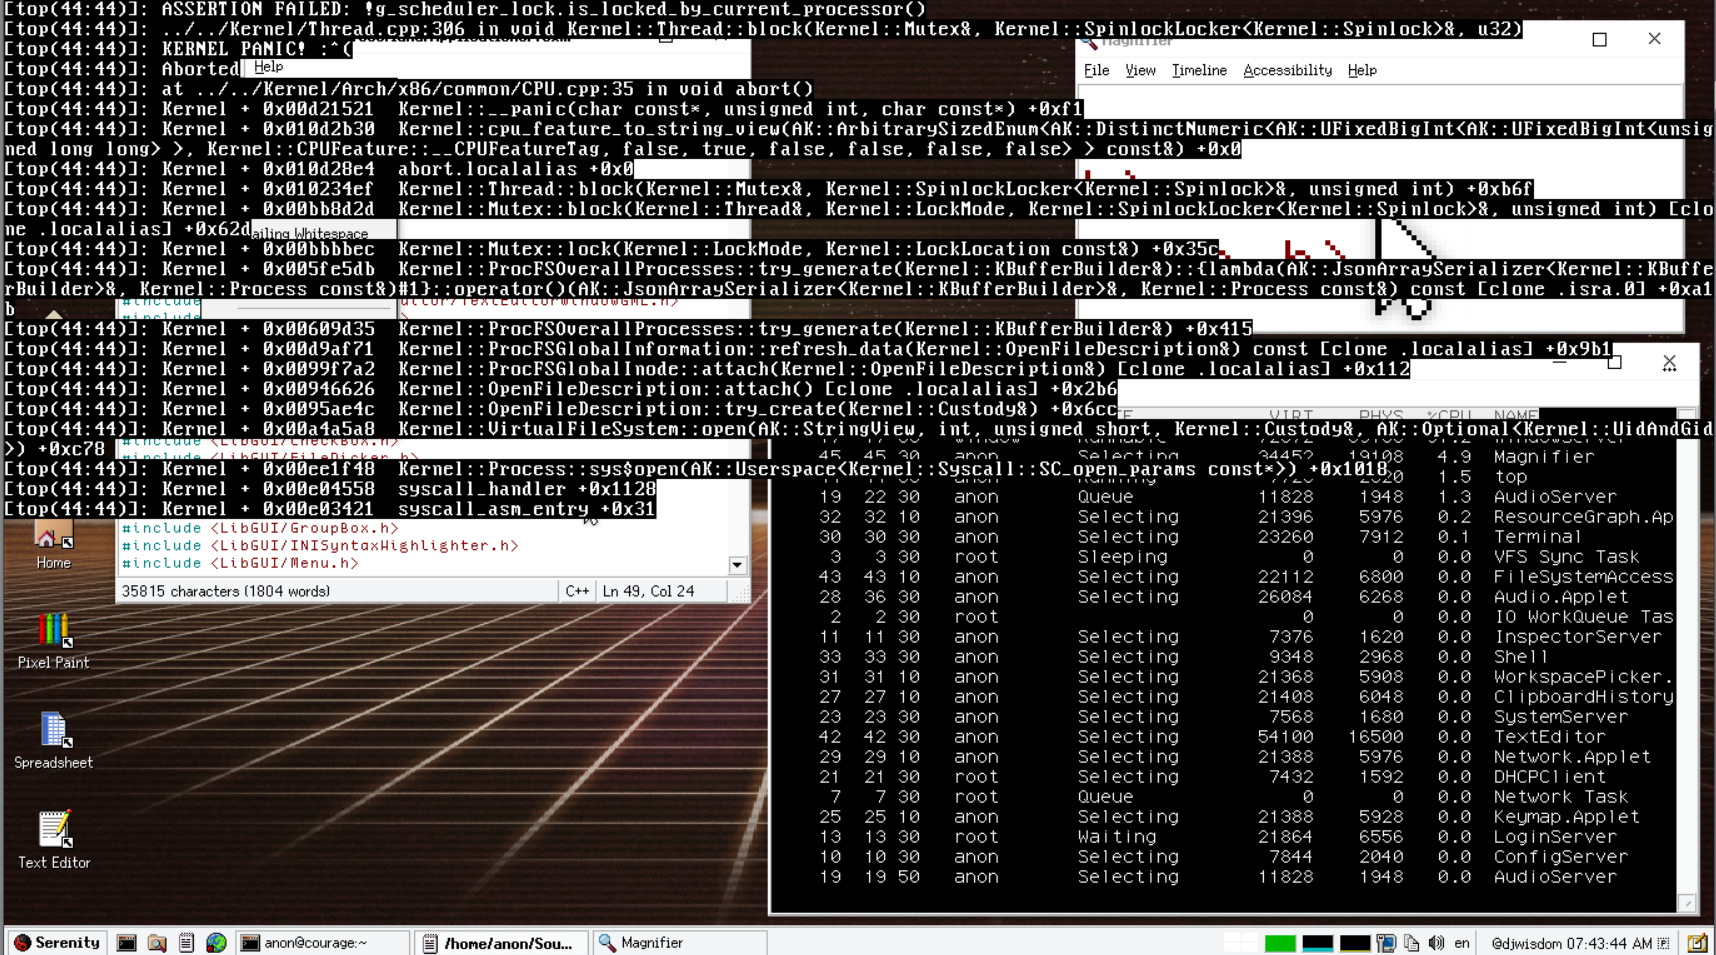Switch the 'en' keyboard layout in the tray

1462,941
